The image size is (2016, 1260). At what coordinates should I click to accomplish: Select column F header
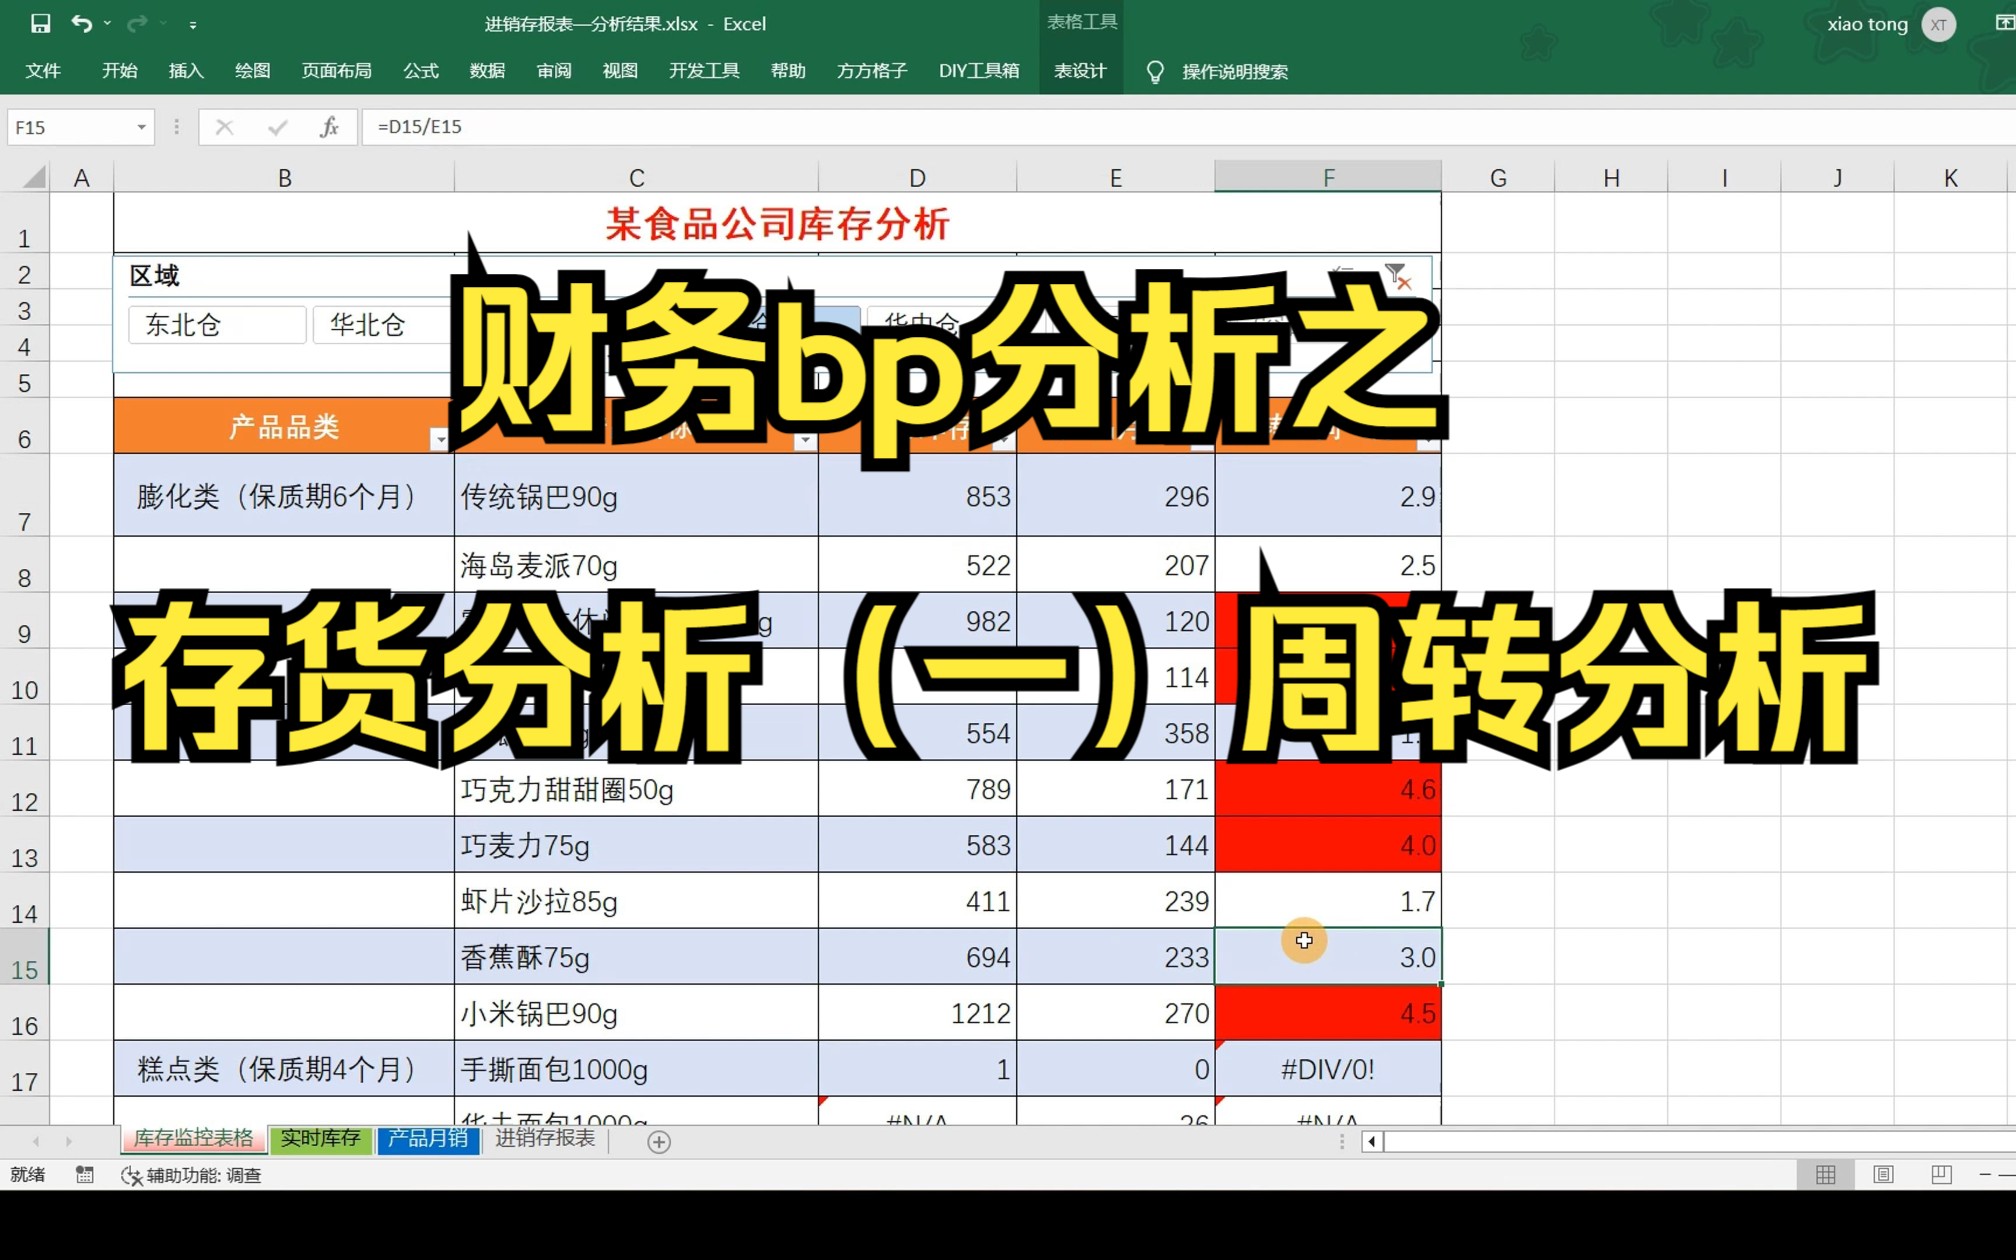1328,177
